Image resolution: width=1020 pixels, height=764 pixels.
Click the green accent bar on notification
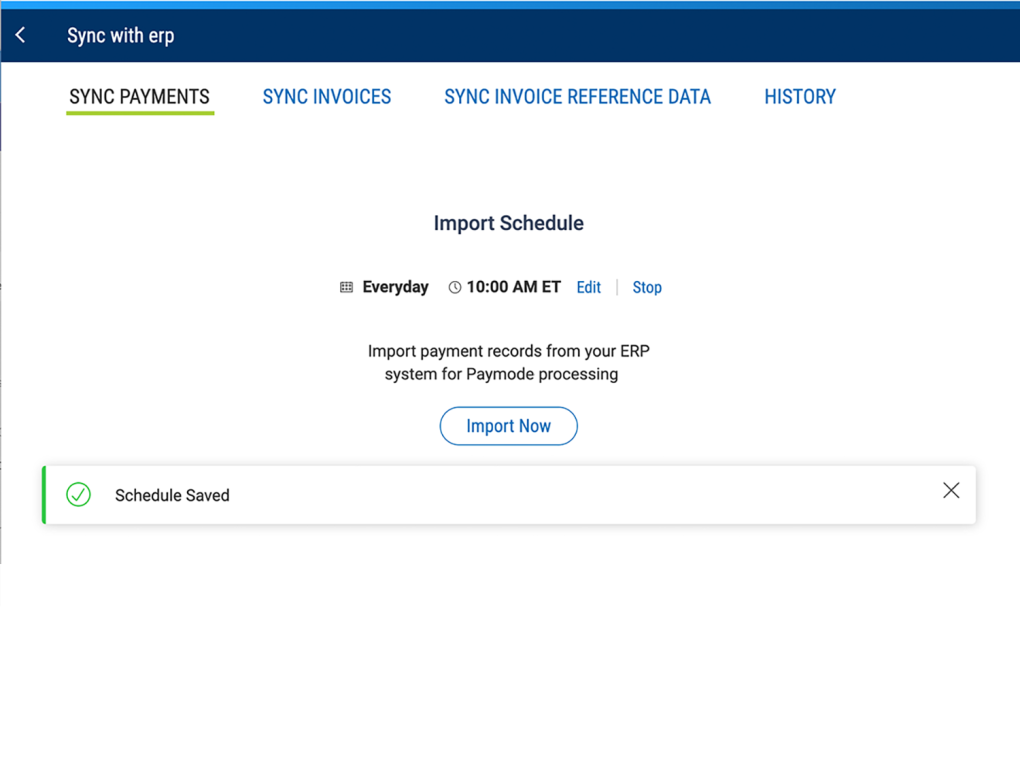tap(44, 494)
